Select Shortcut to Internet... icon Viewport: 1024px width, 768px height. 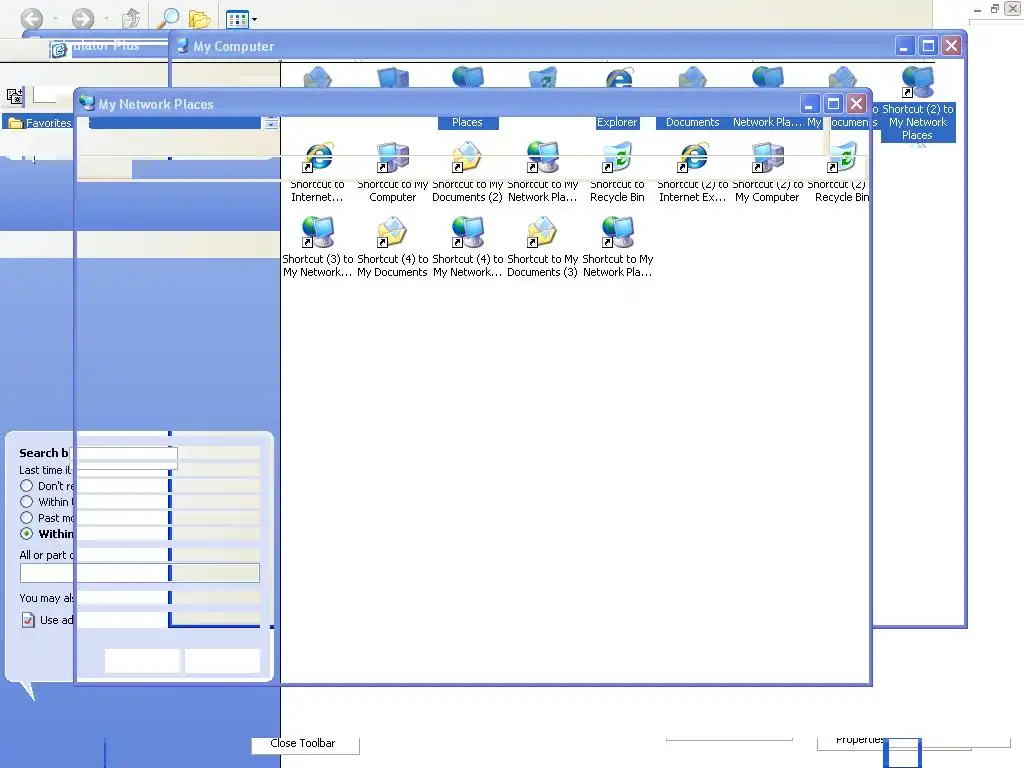pos(317,172)
